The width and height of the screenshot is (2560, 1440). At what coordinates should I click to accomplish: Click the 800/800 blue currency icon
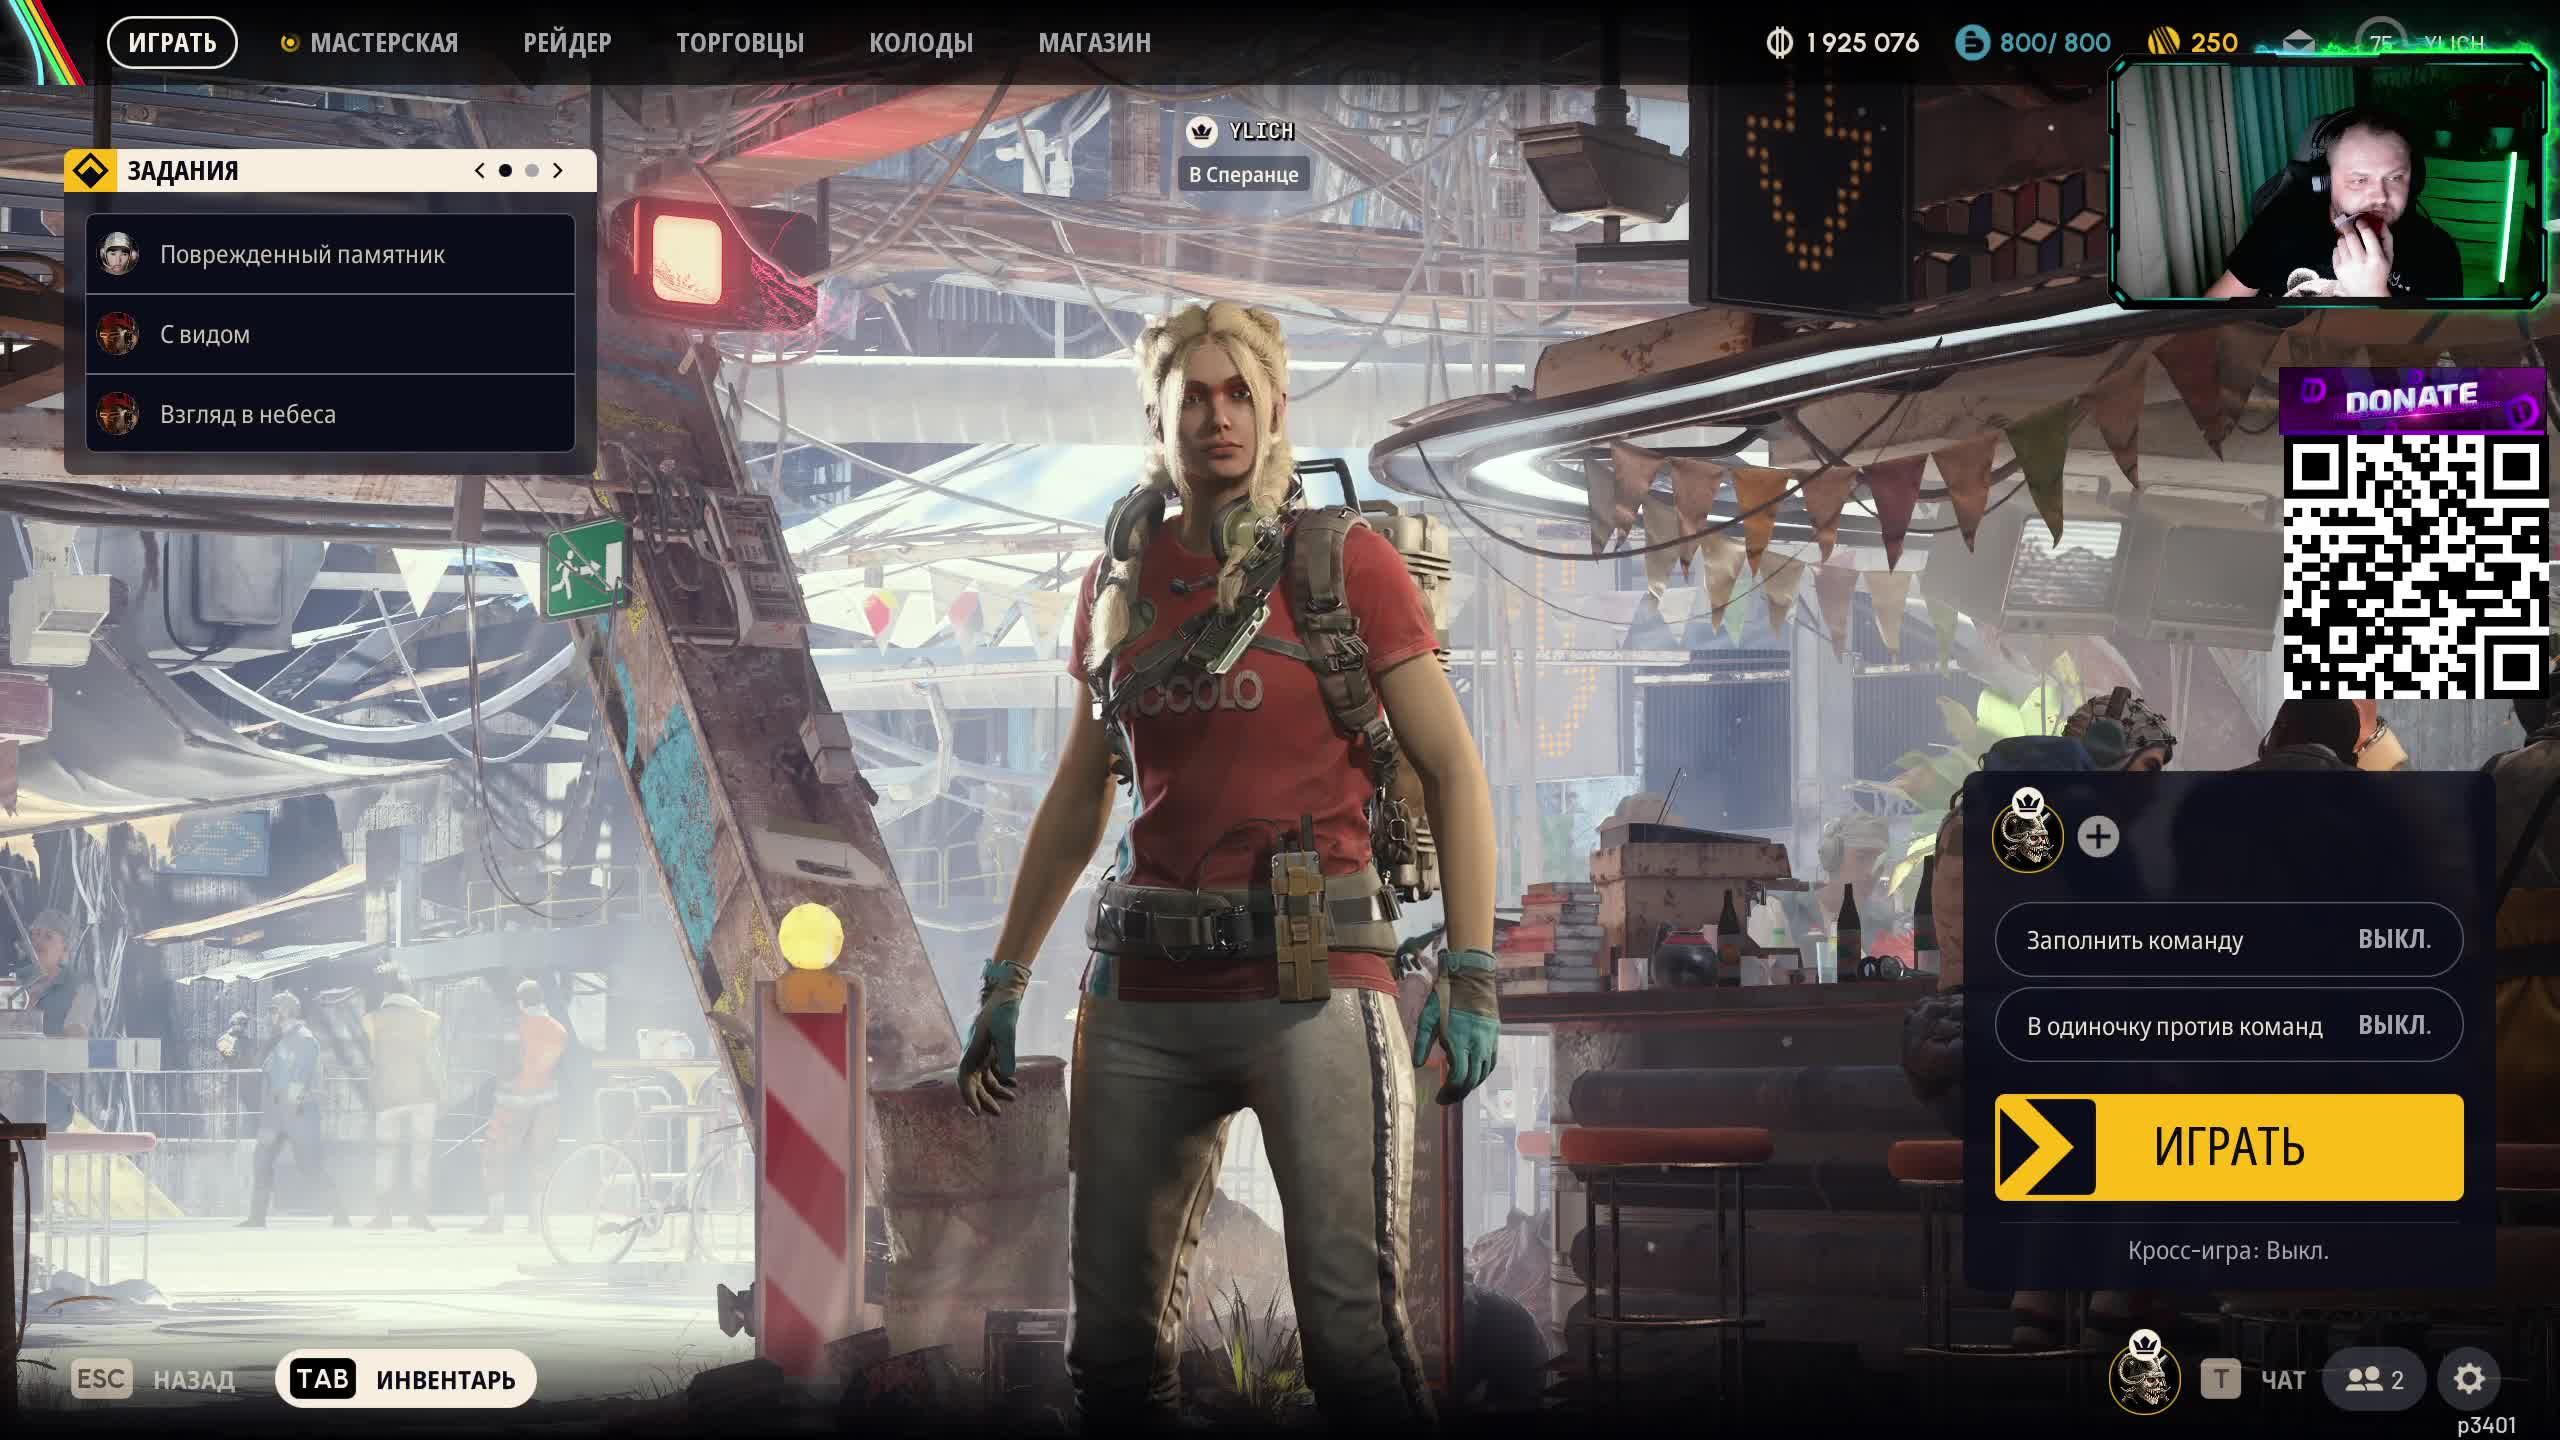[x=1972, y=43]
